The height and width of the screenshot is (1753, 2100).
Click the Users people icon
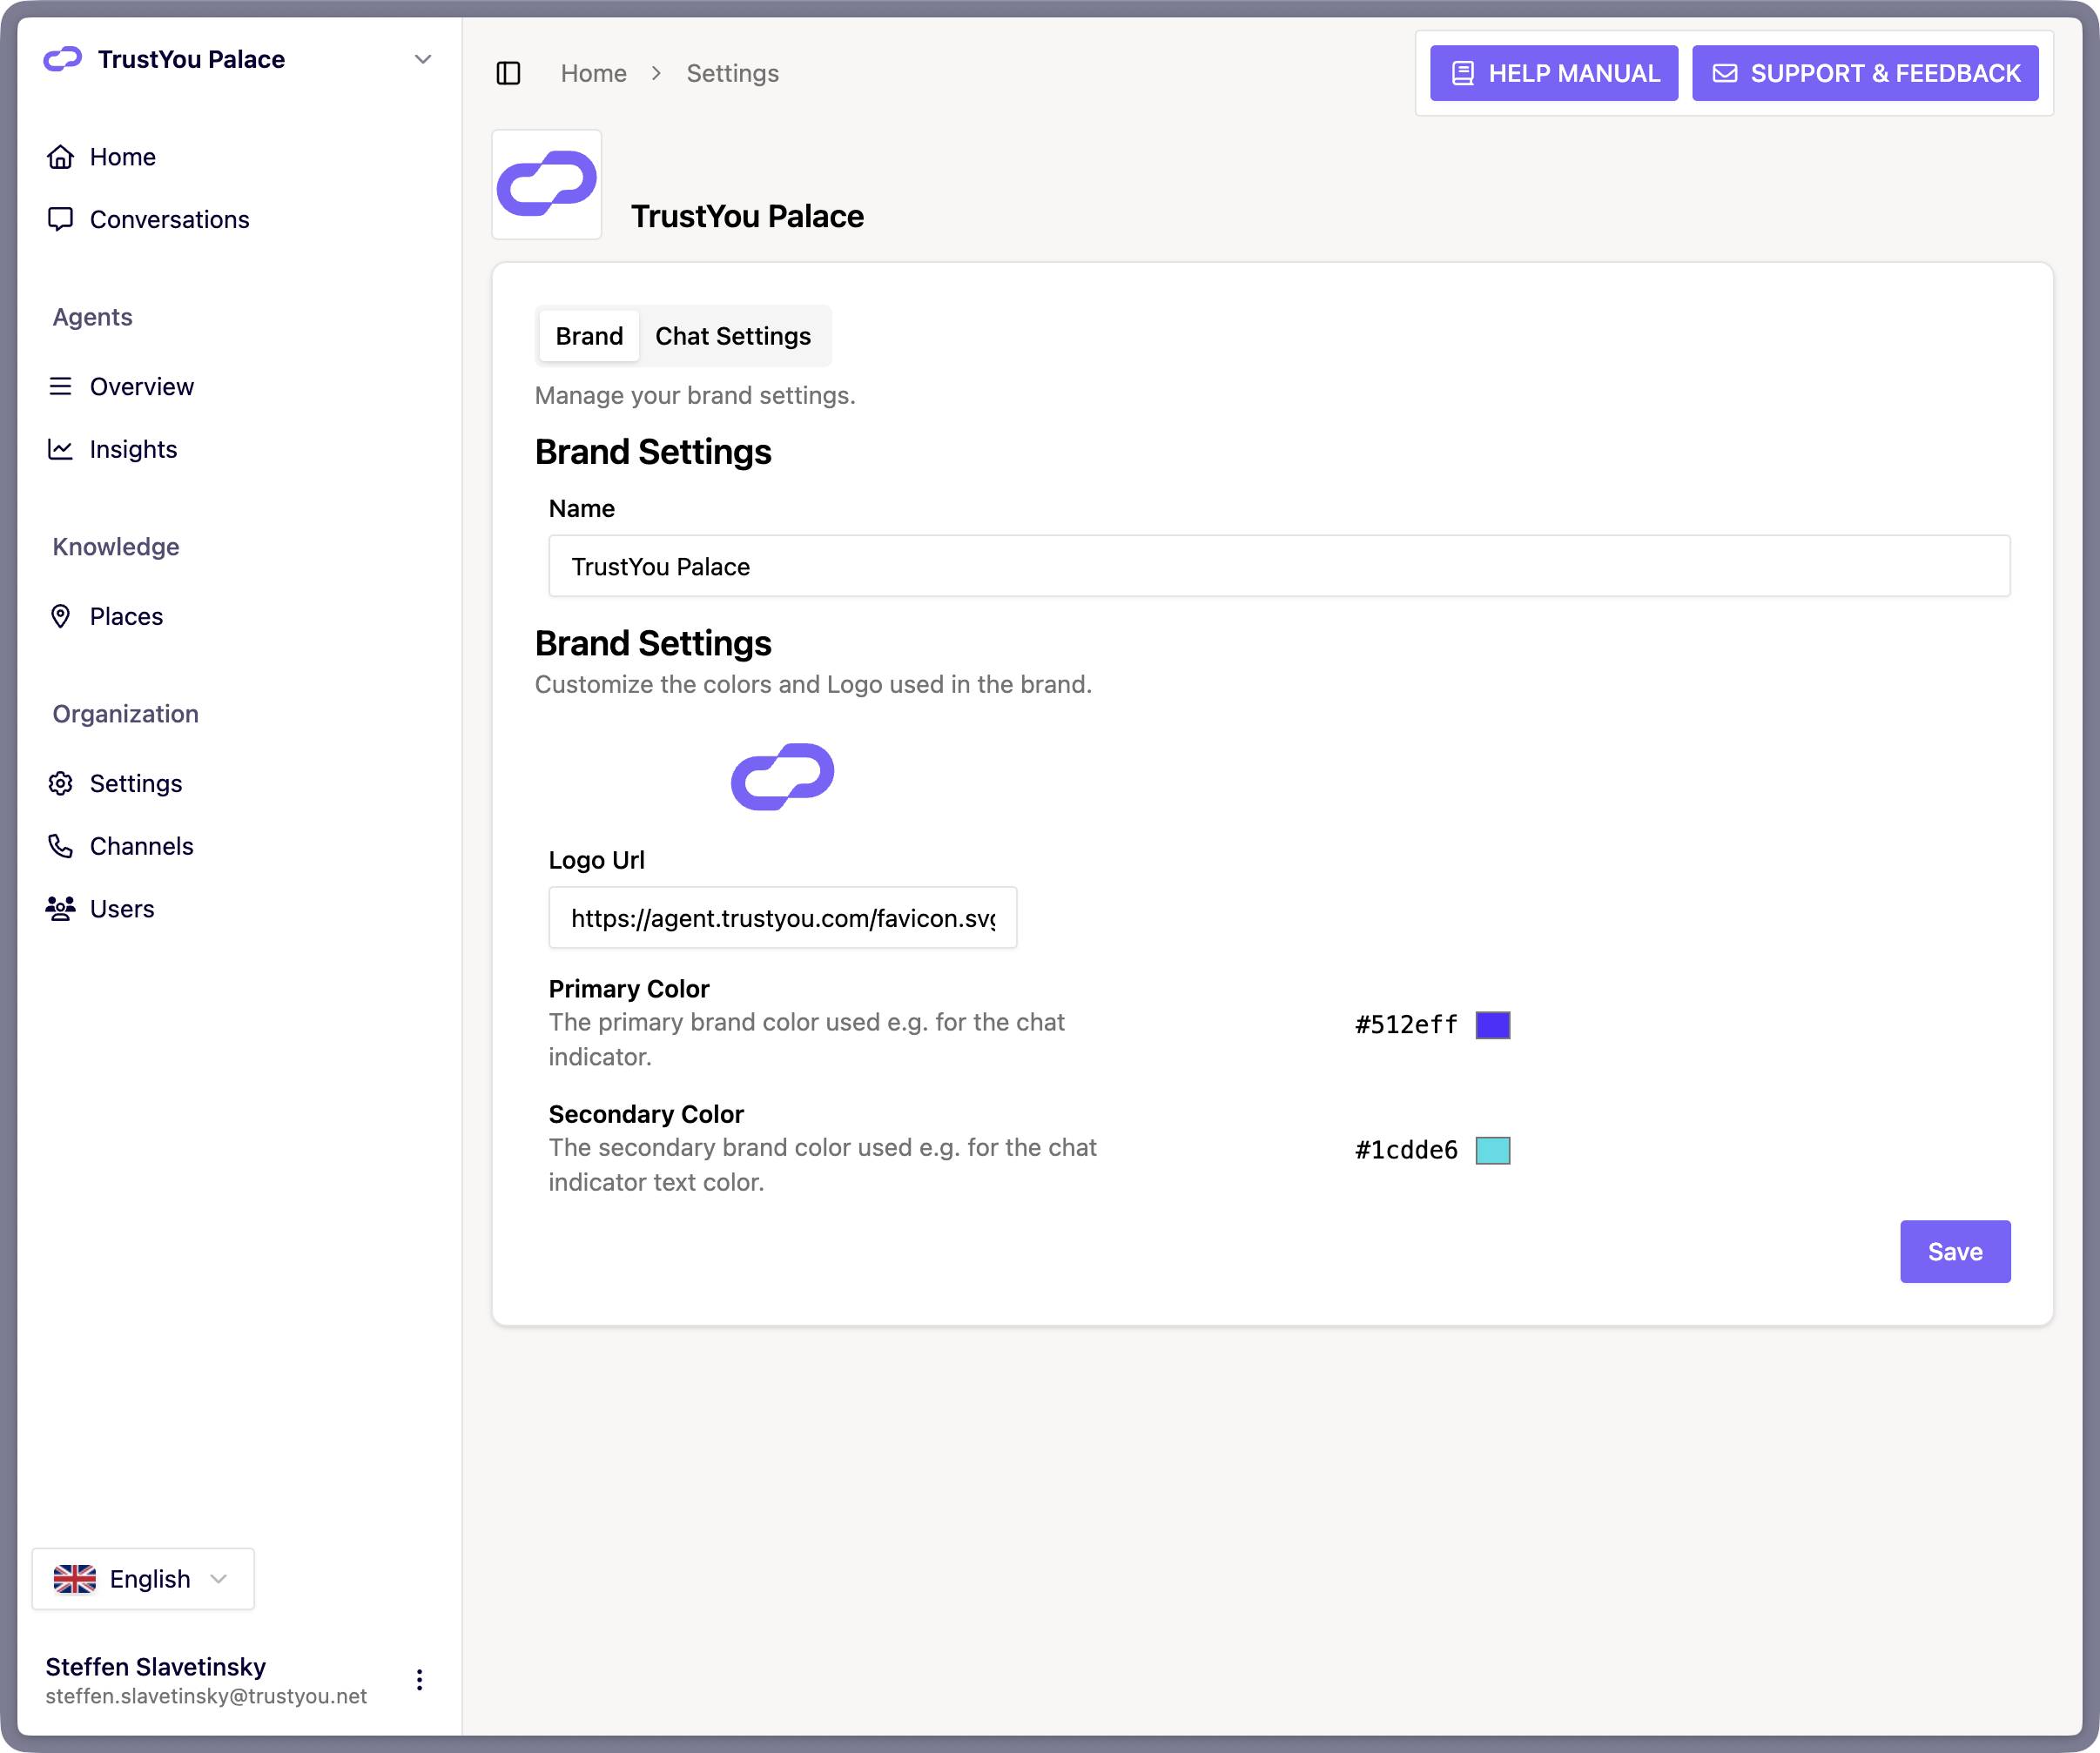coord(61,908)
